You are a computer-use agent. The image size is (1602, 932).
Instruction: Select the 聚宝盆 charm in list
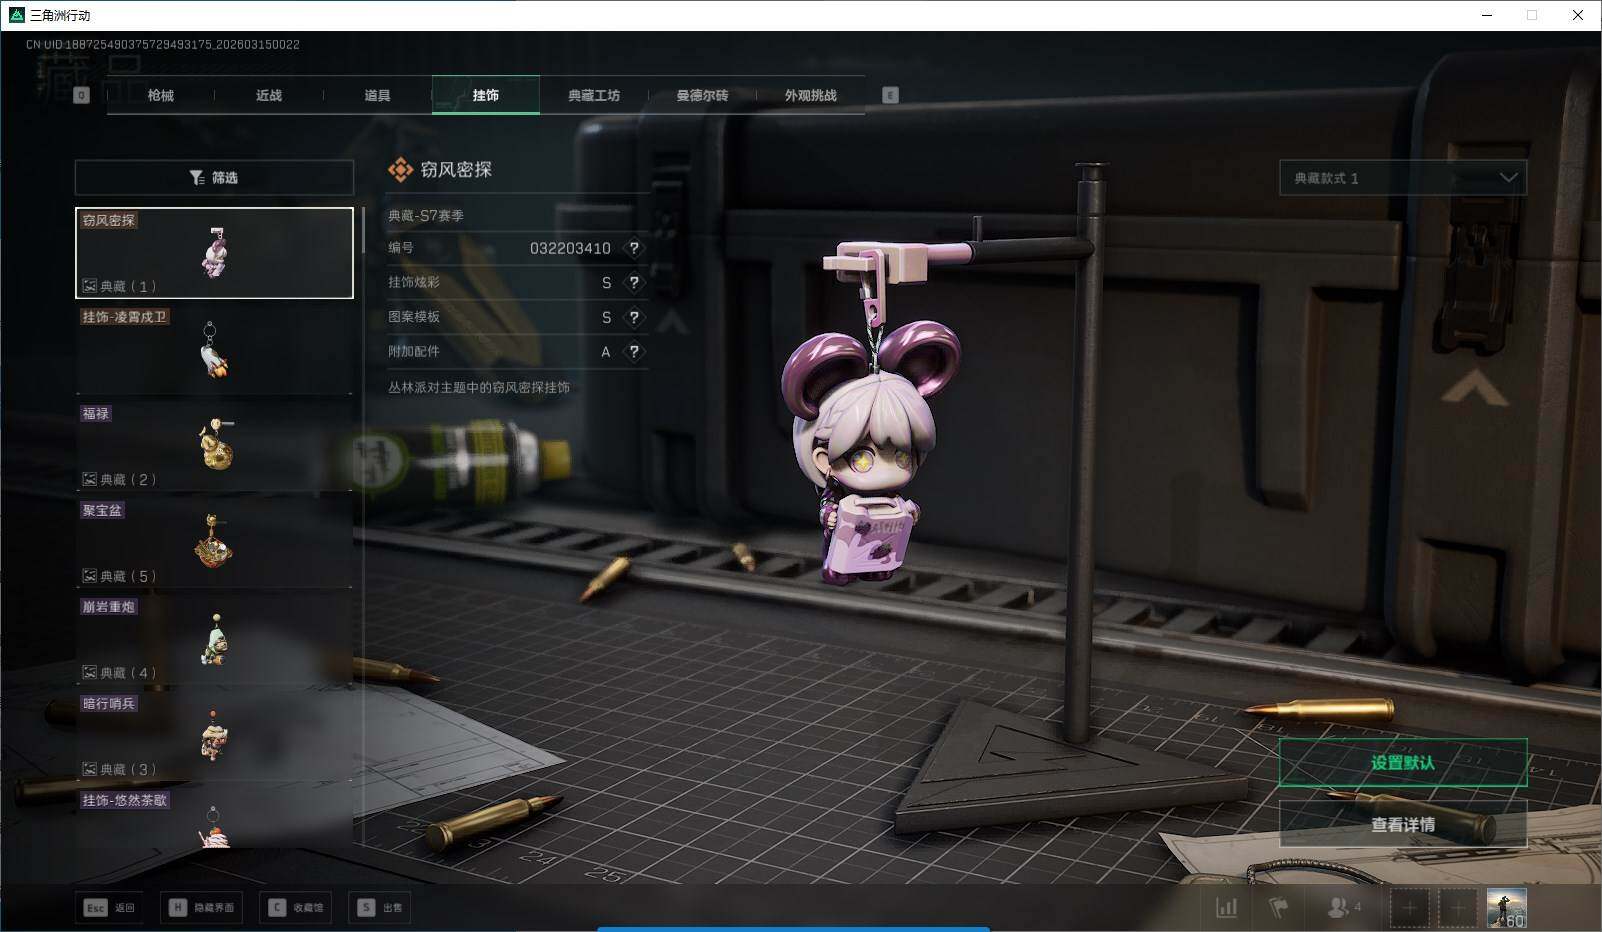click(214, 541)
